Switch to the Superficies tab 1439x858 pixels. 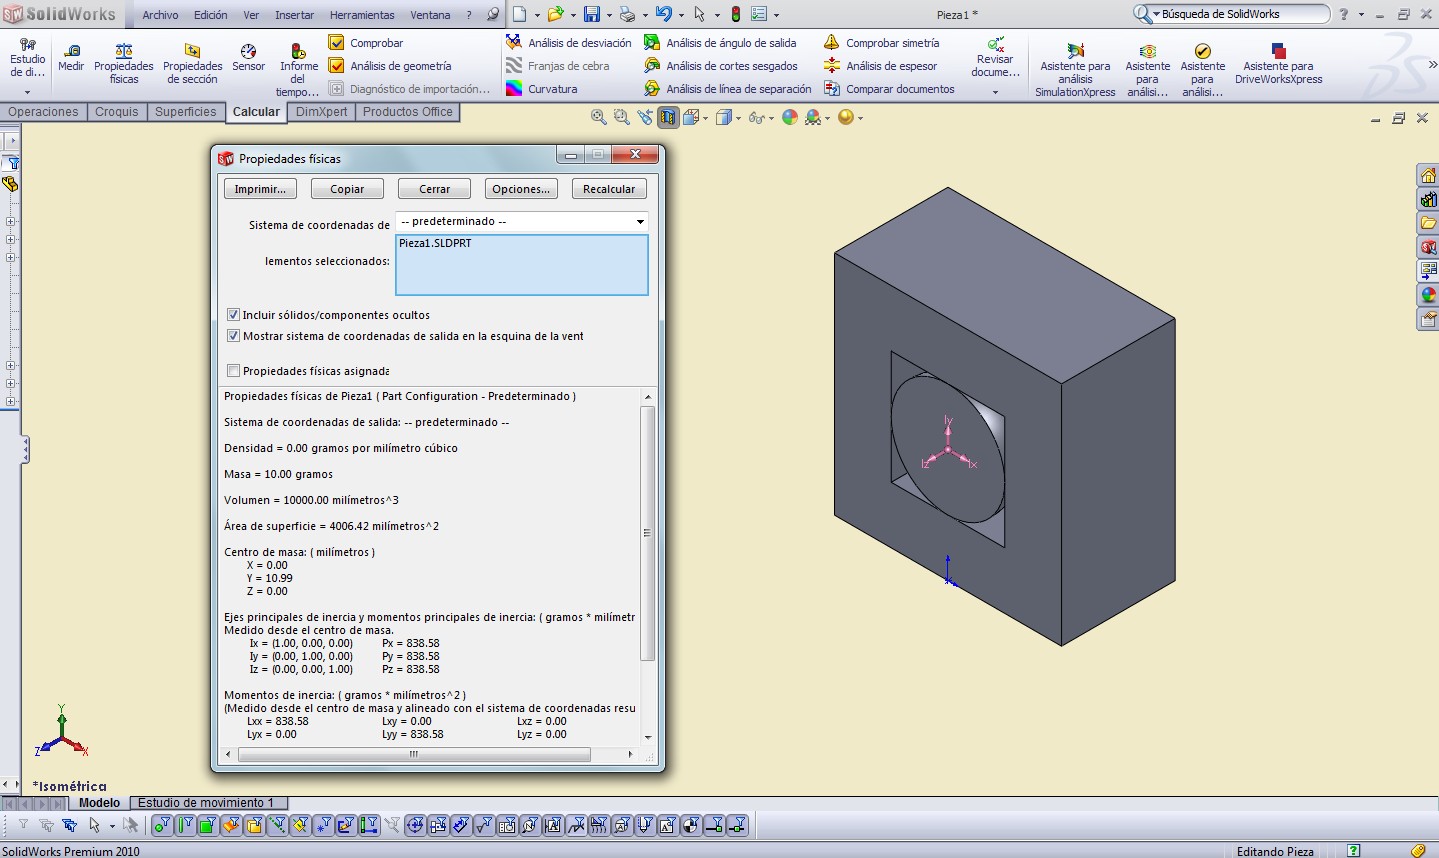click(x=185, y=112)
